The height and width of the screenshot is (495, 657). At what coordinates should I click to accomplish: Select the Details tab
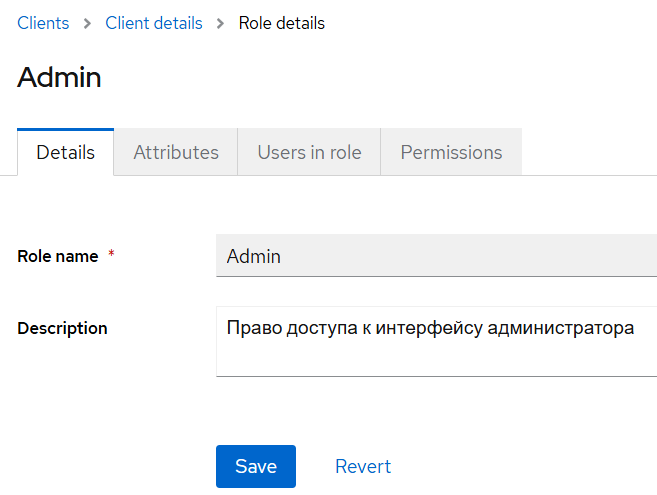click(x=66, y=153)
